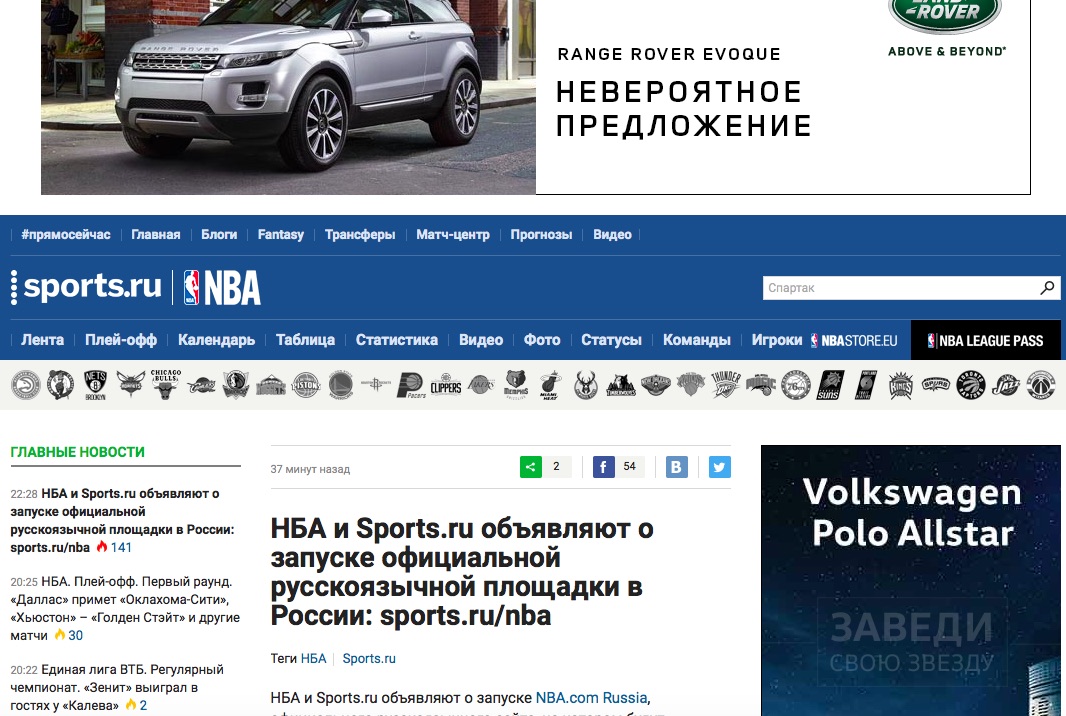Switch to the Плей-офф tab

coord(121,340)
